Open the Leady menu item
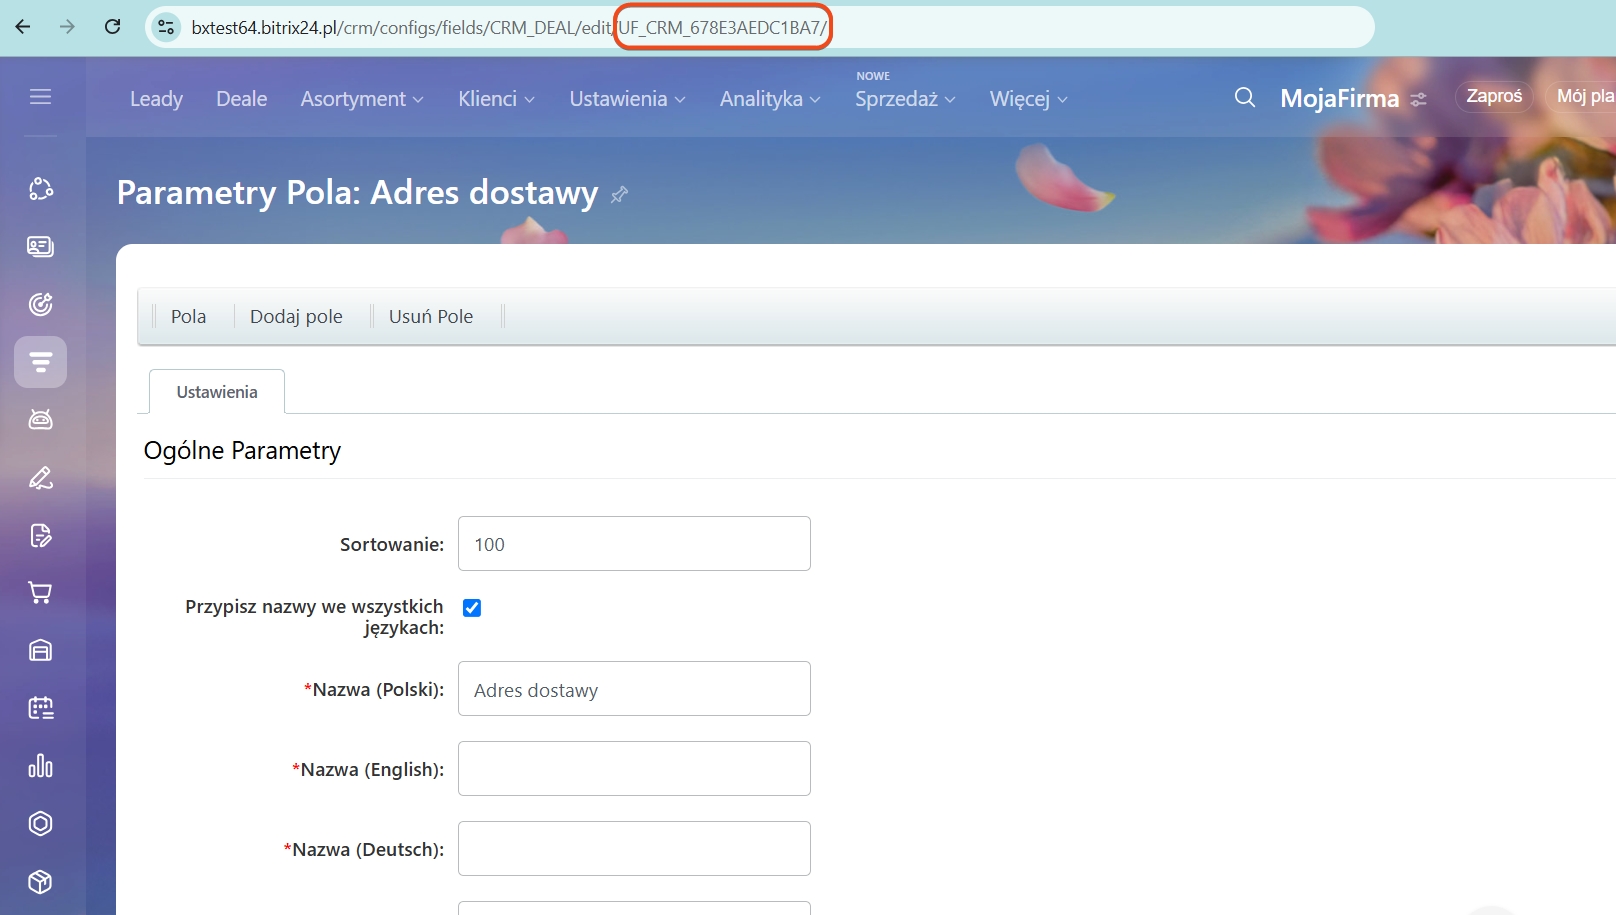The image size is (1616, 915). pyautogui.click(x=157, y=99)
